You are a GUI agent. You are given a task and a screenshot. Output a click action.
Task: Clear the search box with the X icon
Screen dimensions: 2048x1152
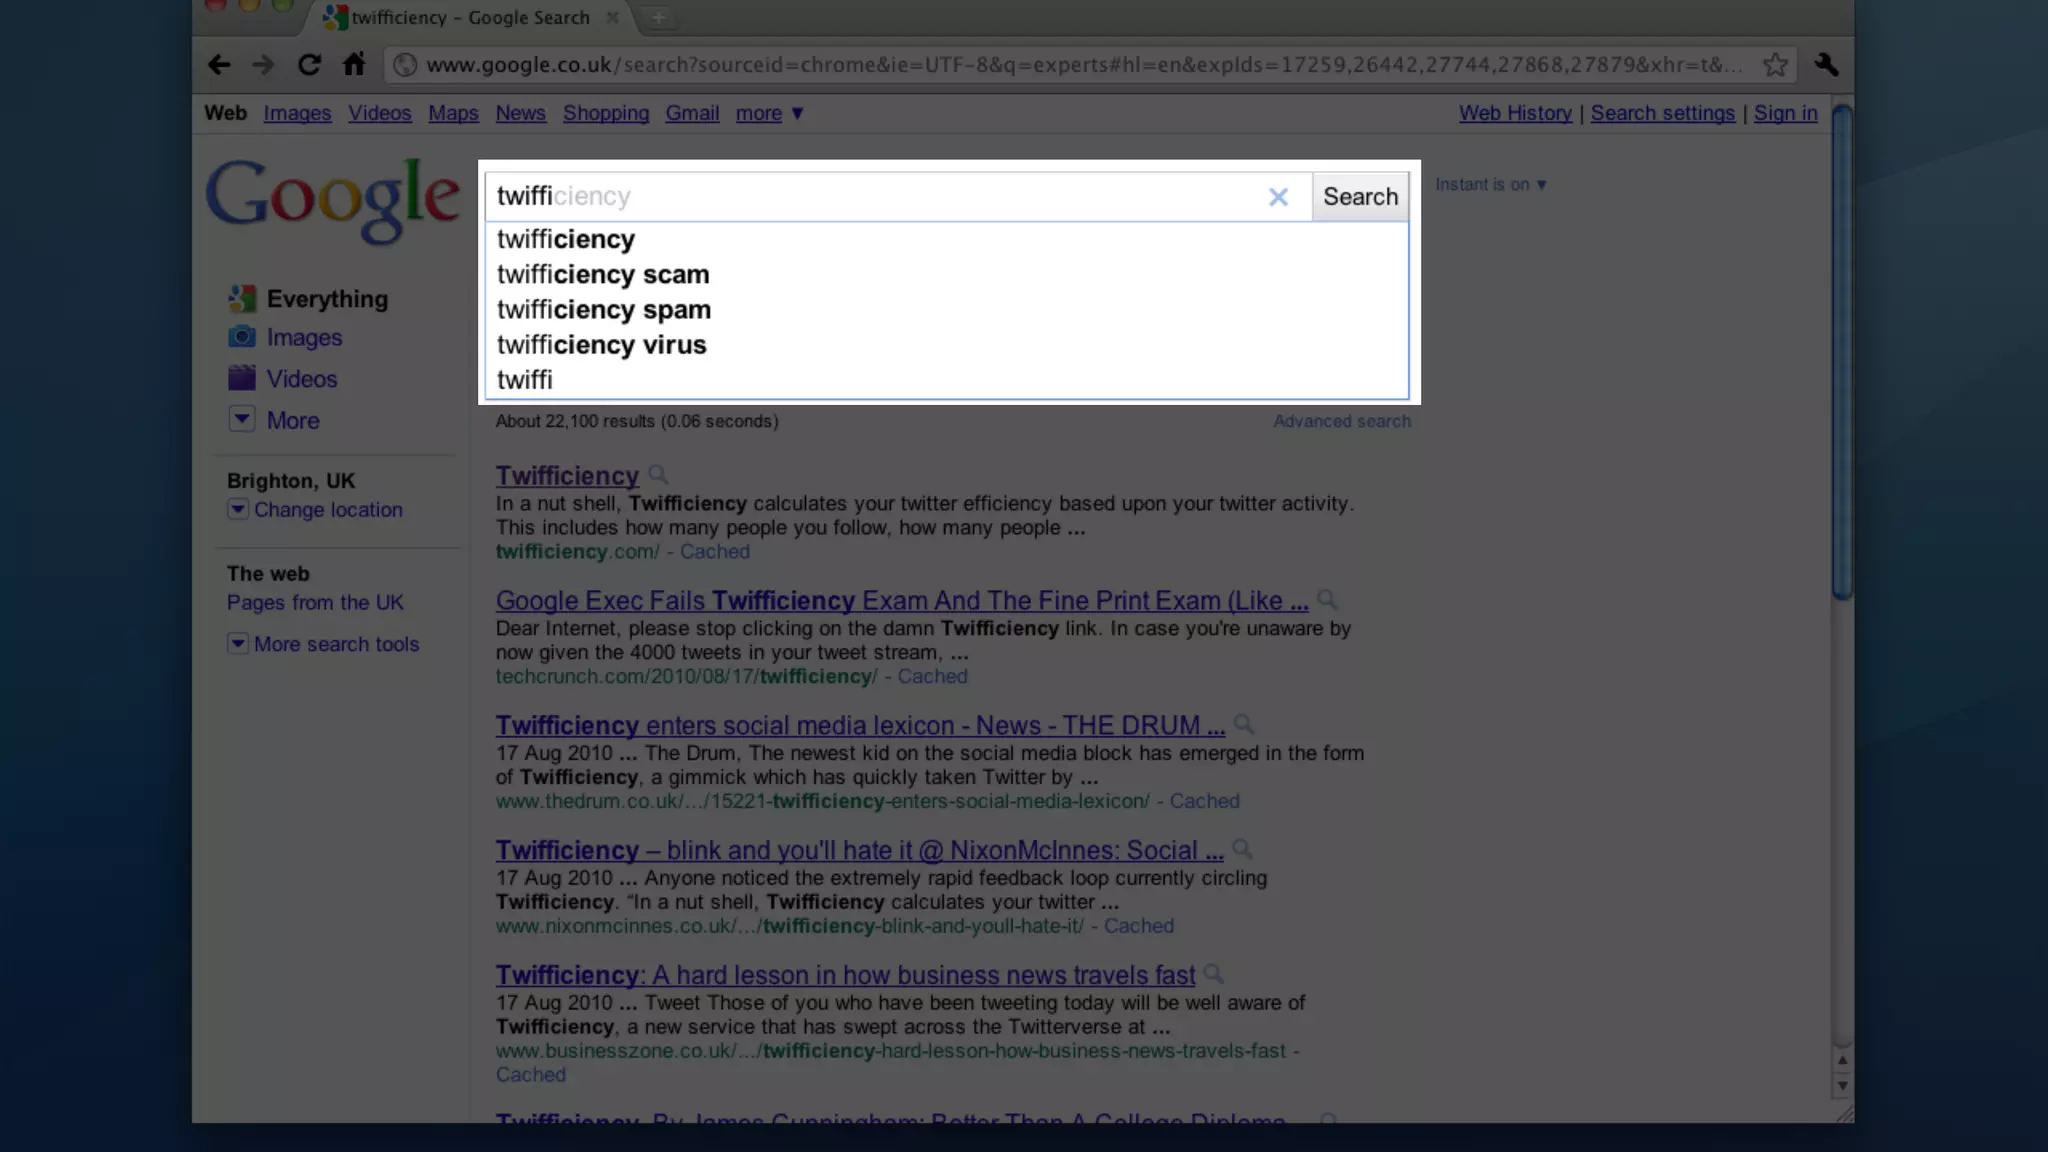[x=1278, y=197]
